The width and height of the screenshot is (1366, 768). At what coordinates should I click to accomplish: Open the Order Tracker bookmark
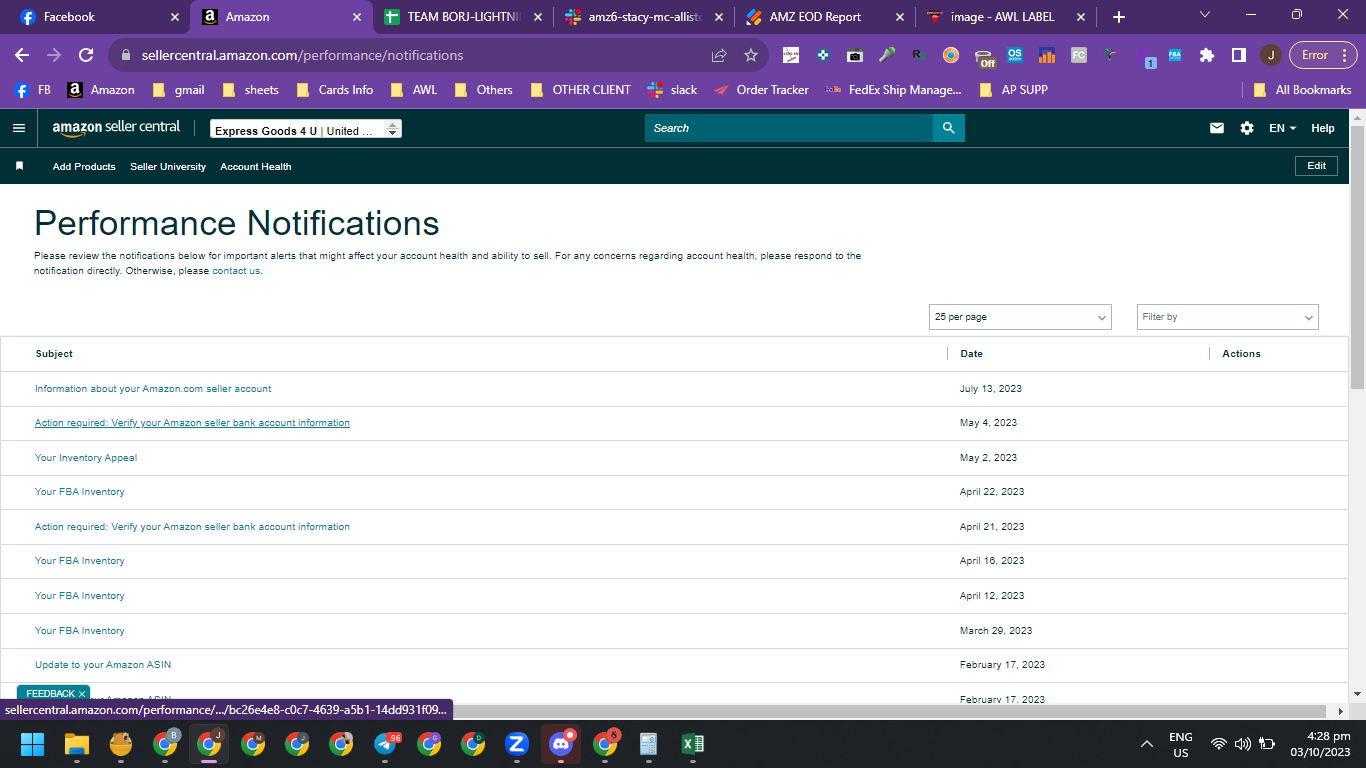tap(761, 90)
